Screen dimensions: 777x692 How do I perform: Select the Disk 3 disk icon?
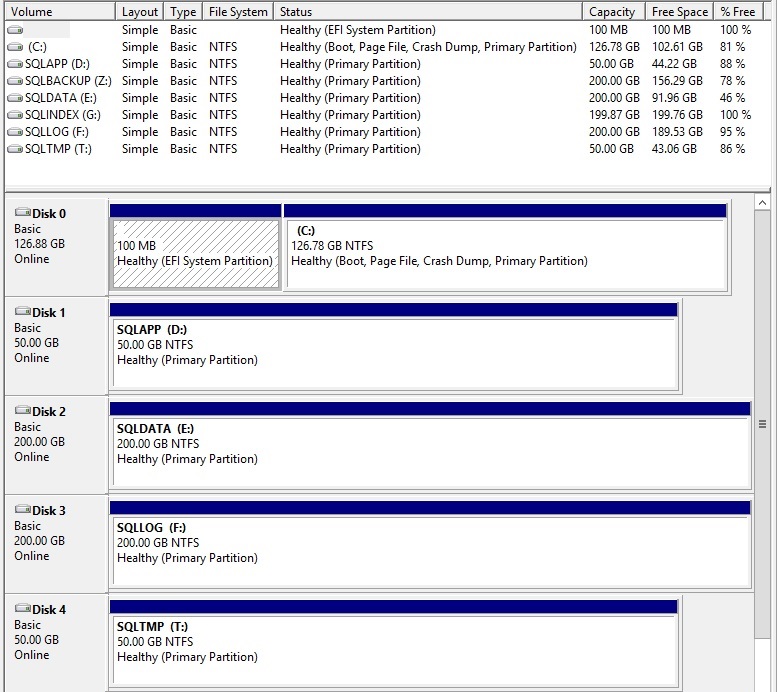(23, 510)
